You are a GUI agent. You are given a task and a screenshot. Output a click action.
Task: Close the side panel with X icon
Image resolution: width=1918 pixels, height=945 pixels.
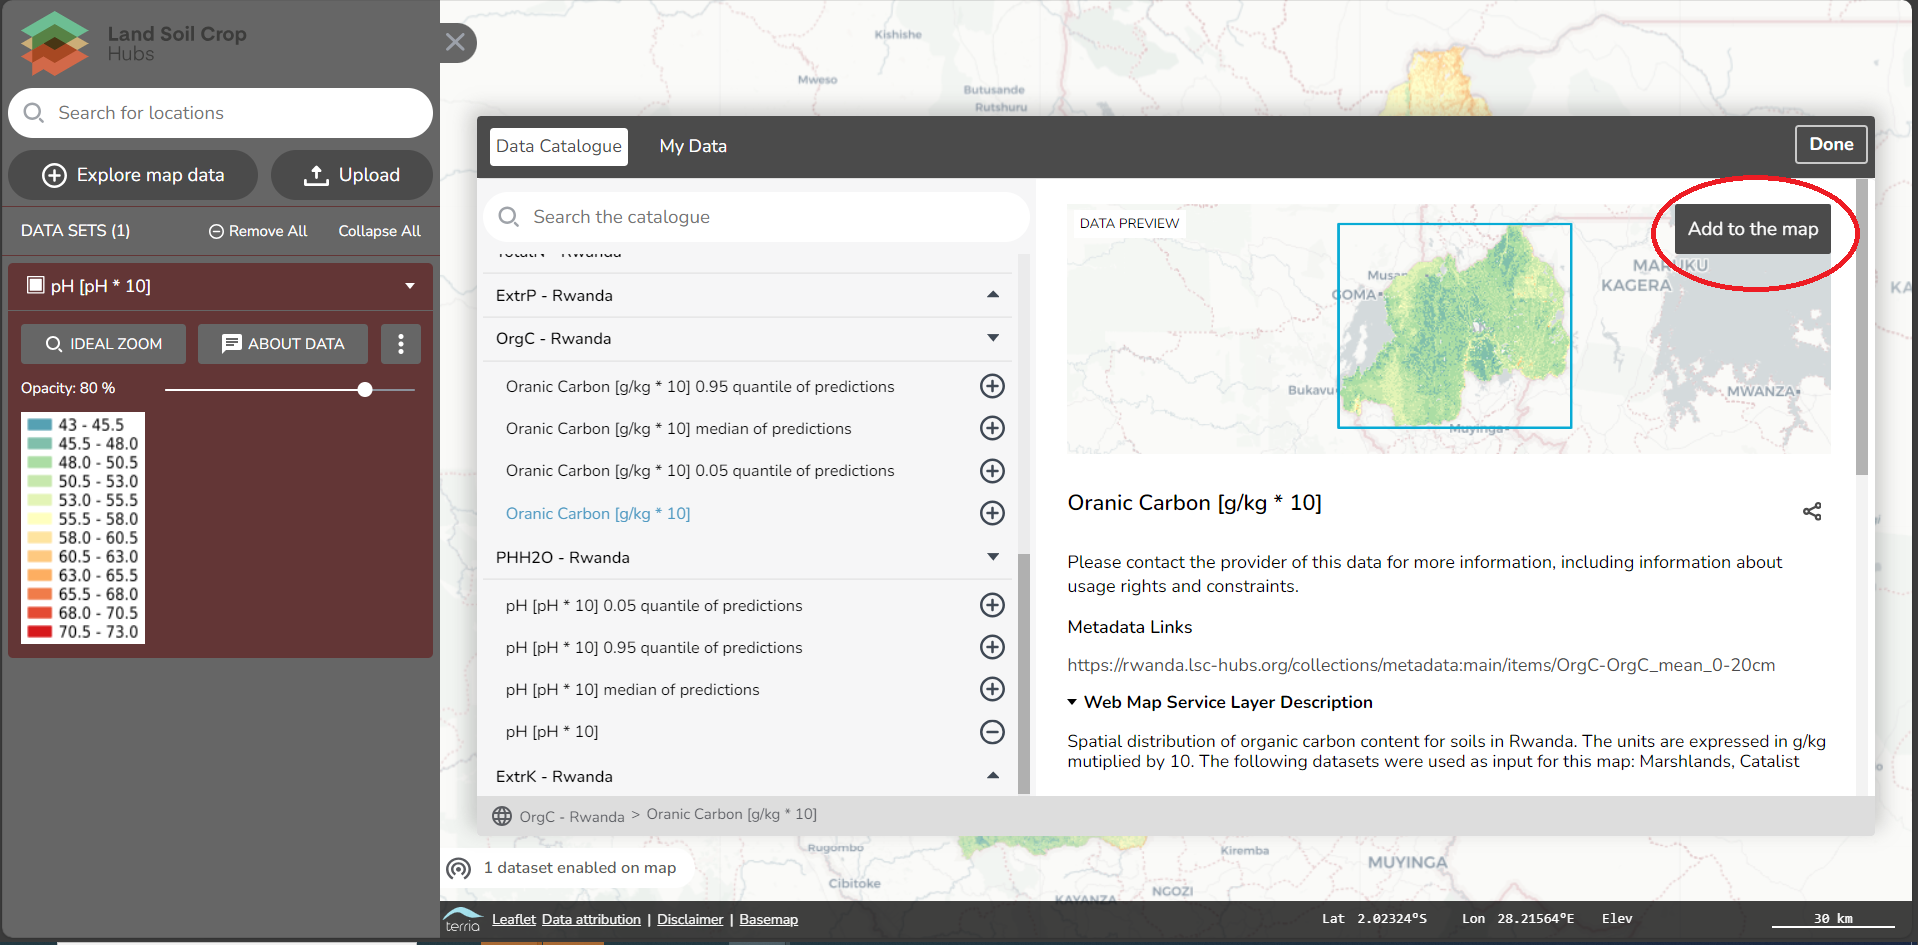[x=456, y=42]
